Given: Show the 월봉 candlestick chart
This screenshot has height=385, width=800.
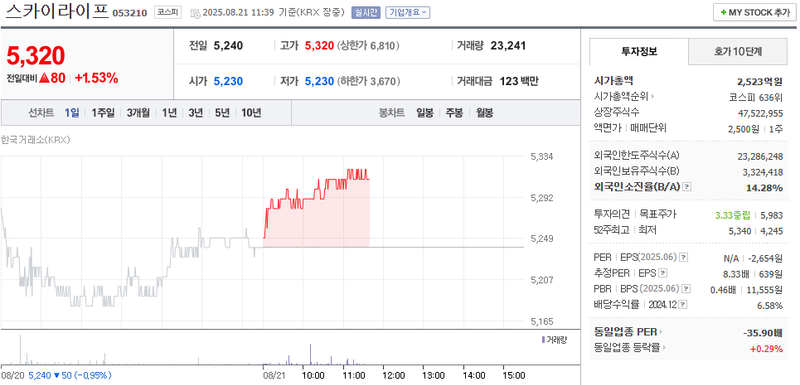Looking at the screenshot, I should (x=485, y=113).
